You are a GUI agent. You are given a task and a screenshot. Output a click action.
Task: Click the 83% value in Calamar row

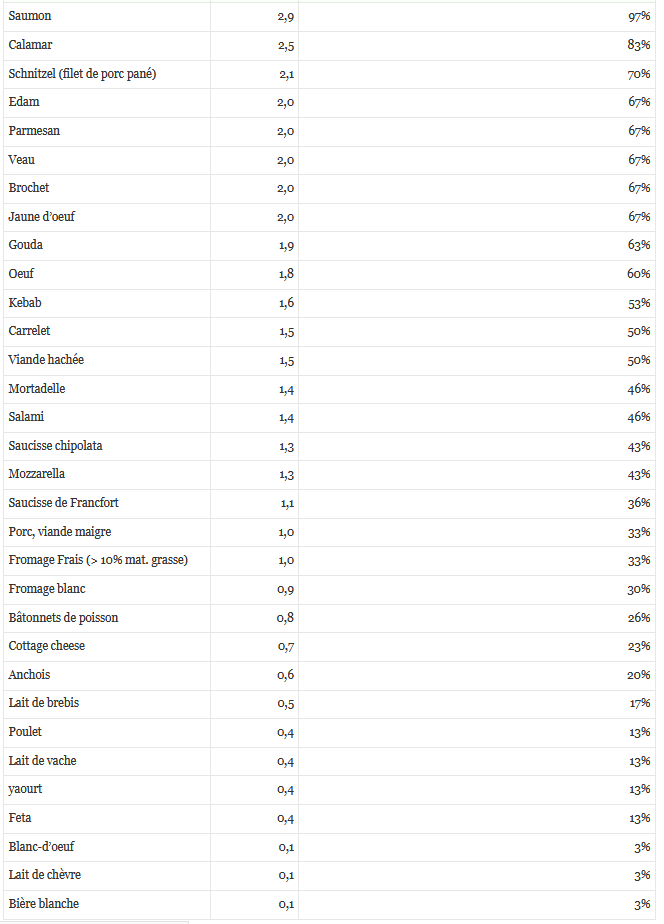(639, 45)
